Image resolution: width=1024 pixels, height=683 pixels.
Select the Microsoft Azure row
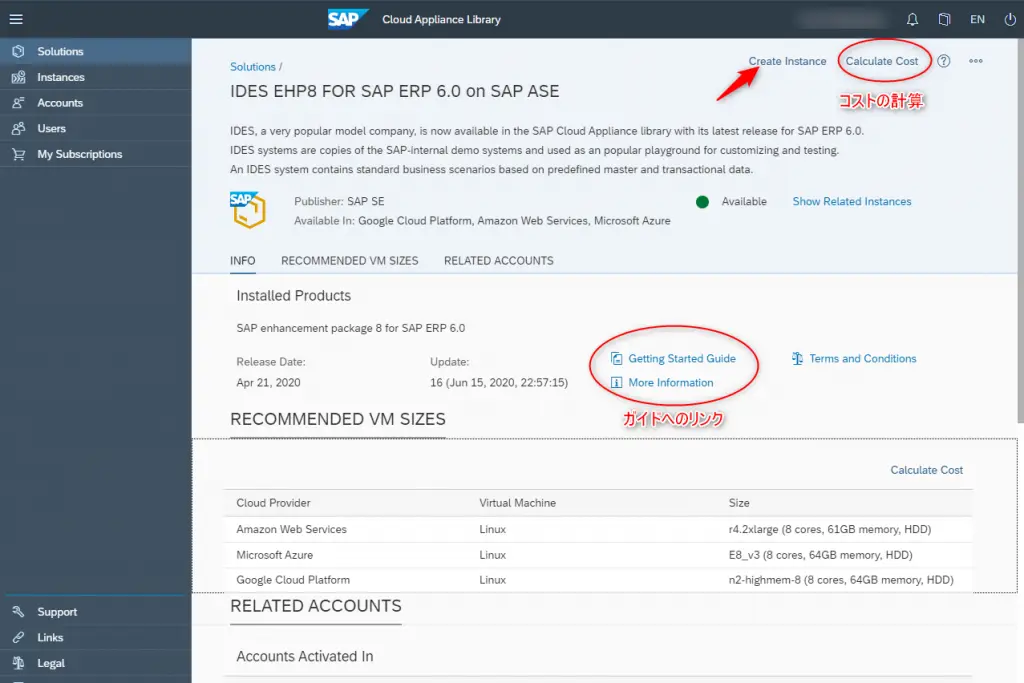[598, 555]
